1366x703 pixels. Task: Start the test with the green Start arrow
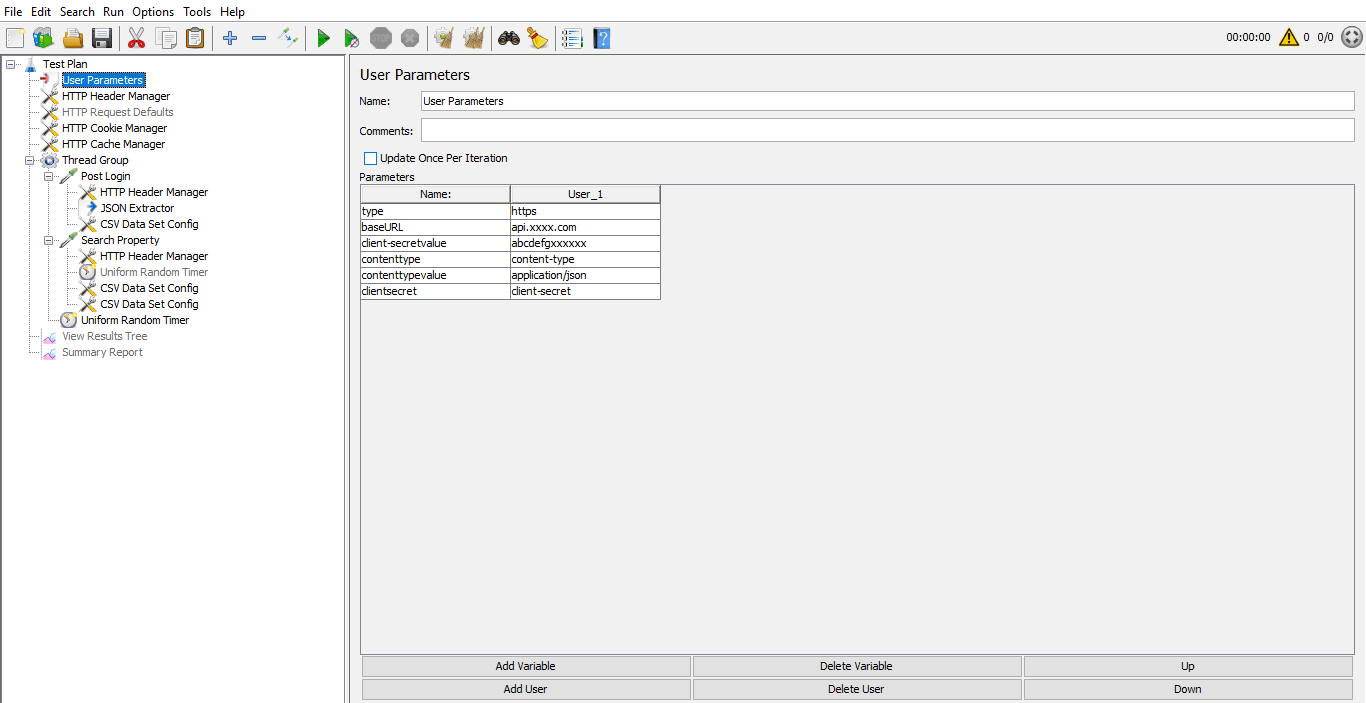point(323,37)
